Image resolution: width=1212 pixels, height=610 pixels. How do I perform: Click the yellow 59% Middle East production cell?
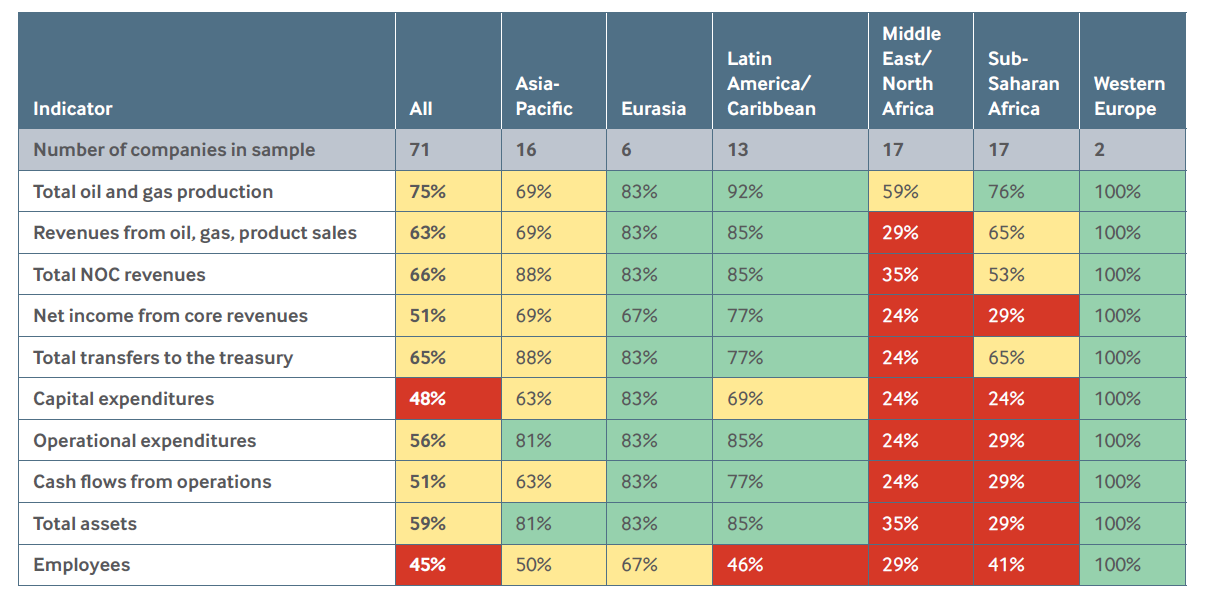[921, 192]
